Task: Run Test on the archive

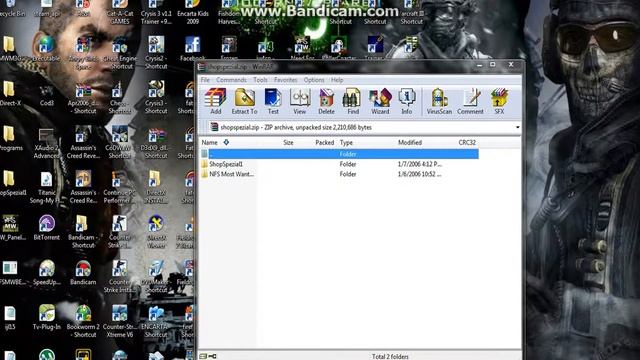Action: 273,101
